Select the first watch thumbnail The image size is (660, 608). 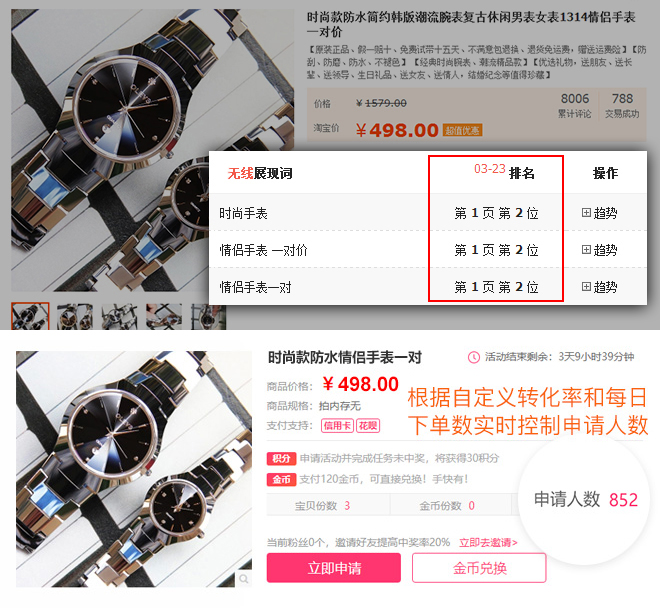pos(30,316)
